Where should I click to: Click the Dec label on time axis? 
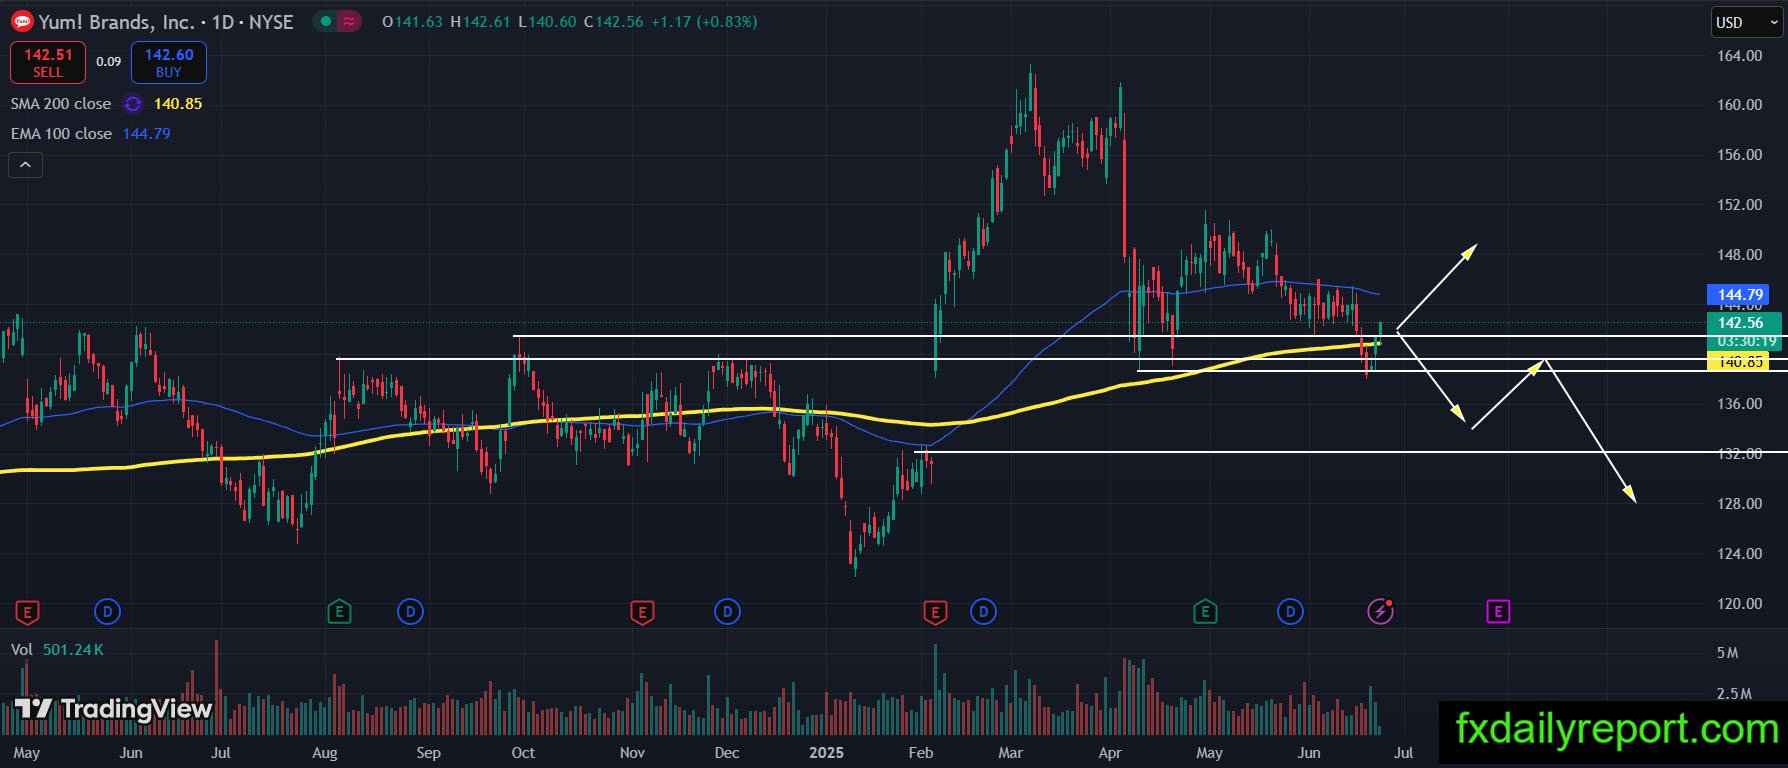point(727,753)
